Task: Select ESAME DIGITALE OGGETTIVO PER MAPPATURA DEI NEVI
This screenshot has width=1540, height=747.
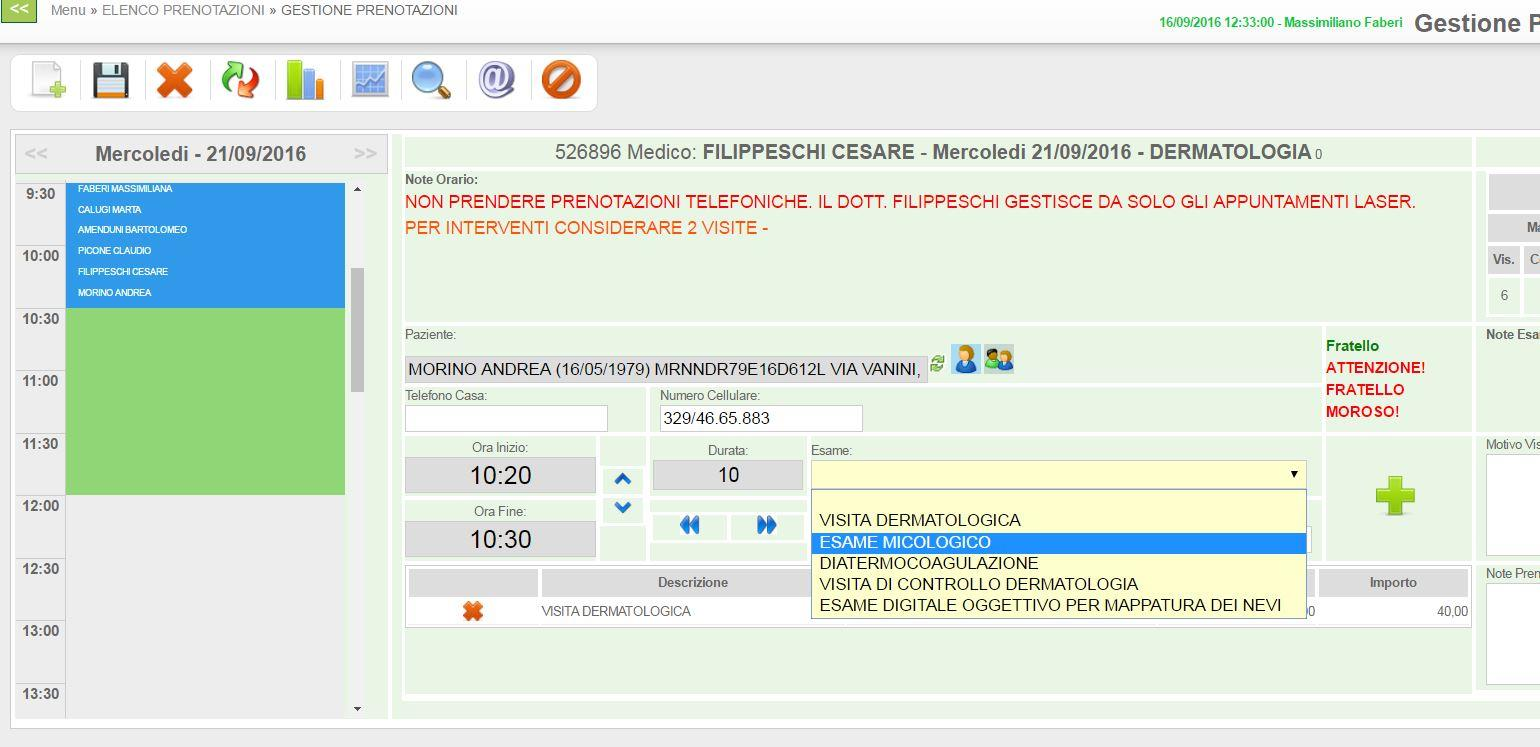Action: point(1059,605)
